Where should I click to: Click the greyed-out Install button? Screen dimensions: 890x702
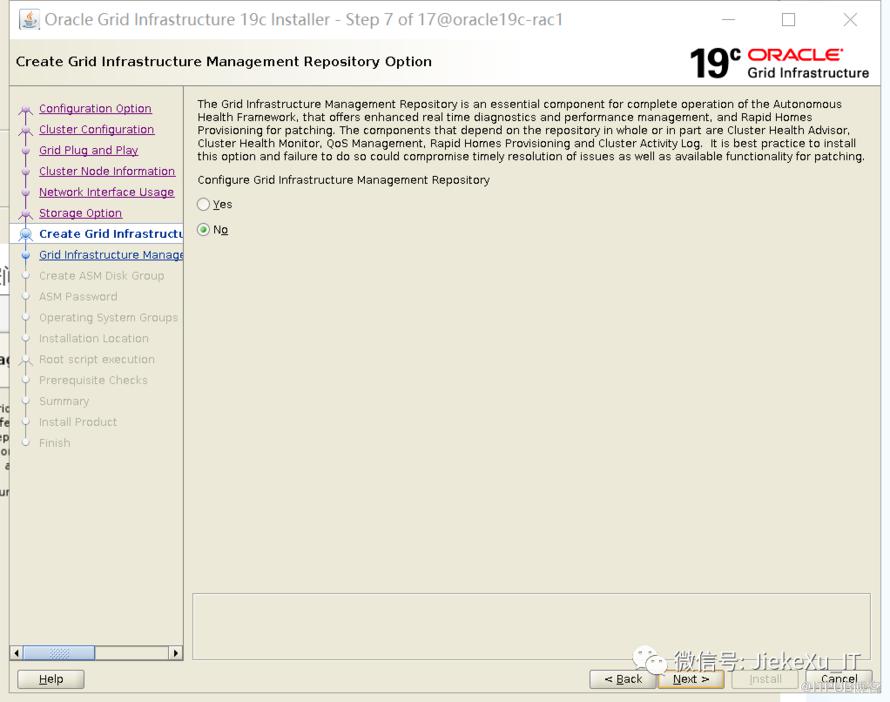coord(765,679)
